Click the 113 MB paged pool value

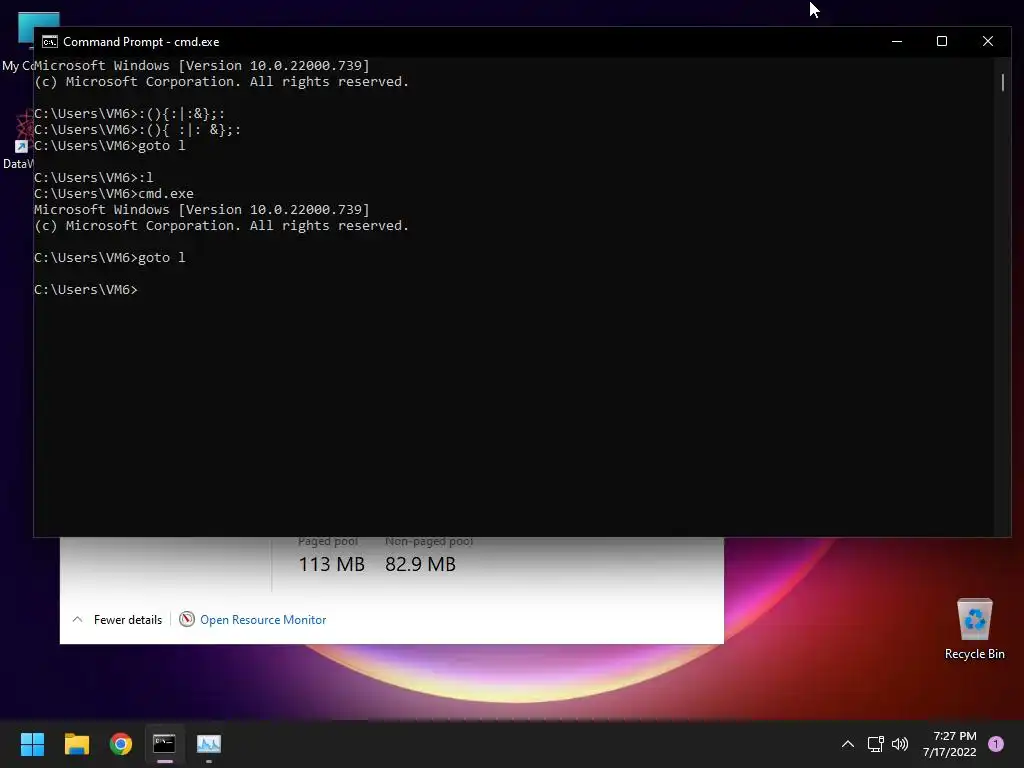pyautogui.click(x=331, y=564)
